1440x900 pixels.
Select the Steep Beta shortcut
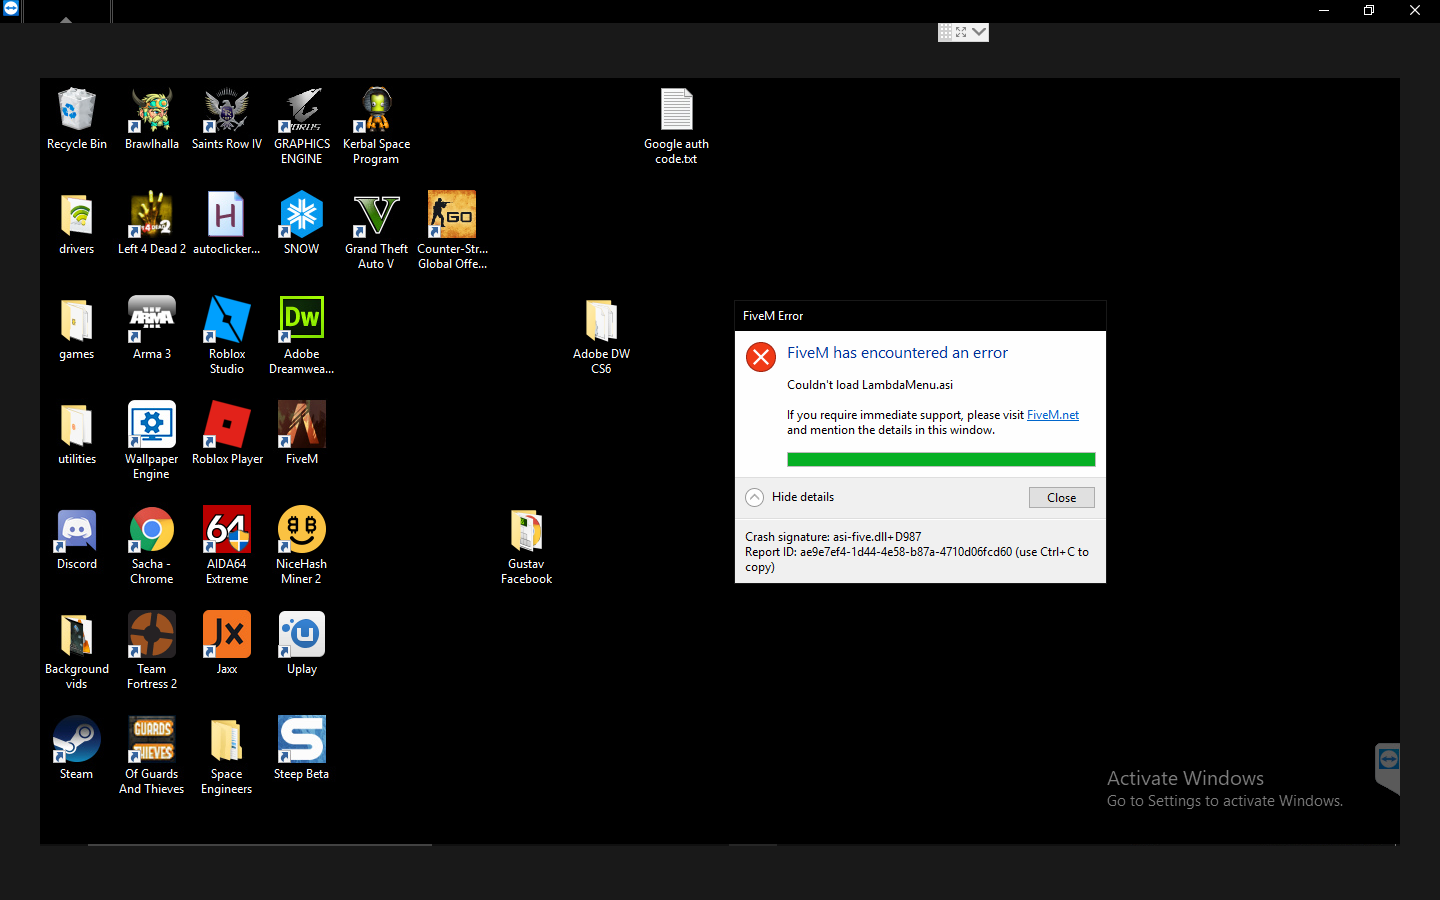301,749
